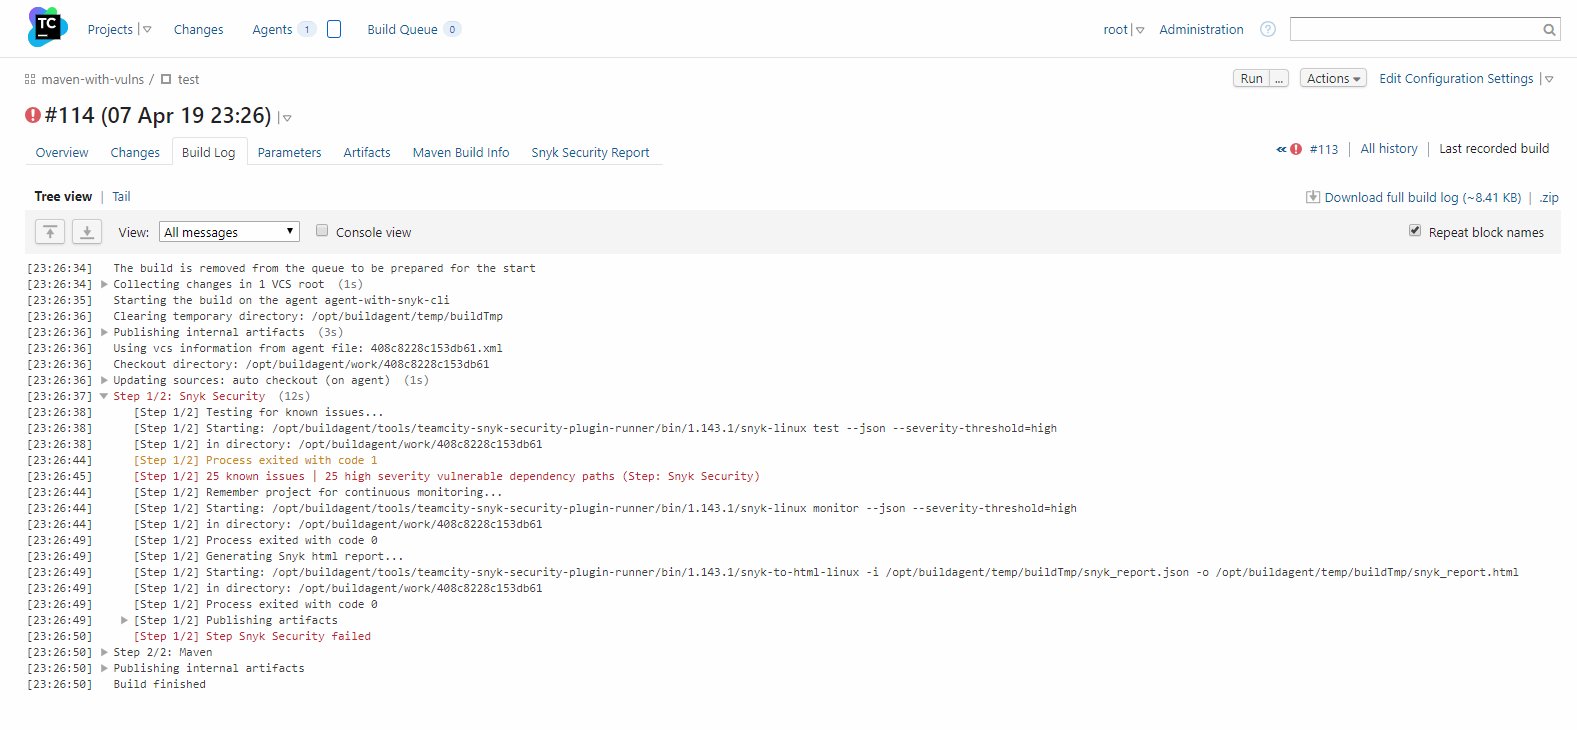The image size is (1577, 730).
Task: Expand the build #114 title dropdown arrow
Action: point(287,118)
